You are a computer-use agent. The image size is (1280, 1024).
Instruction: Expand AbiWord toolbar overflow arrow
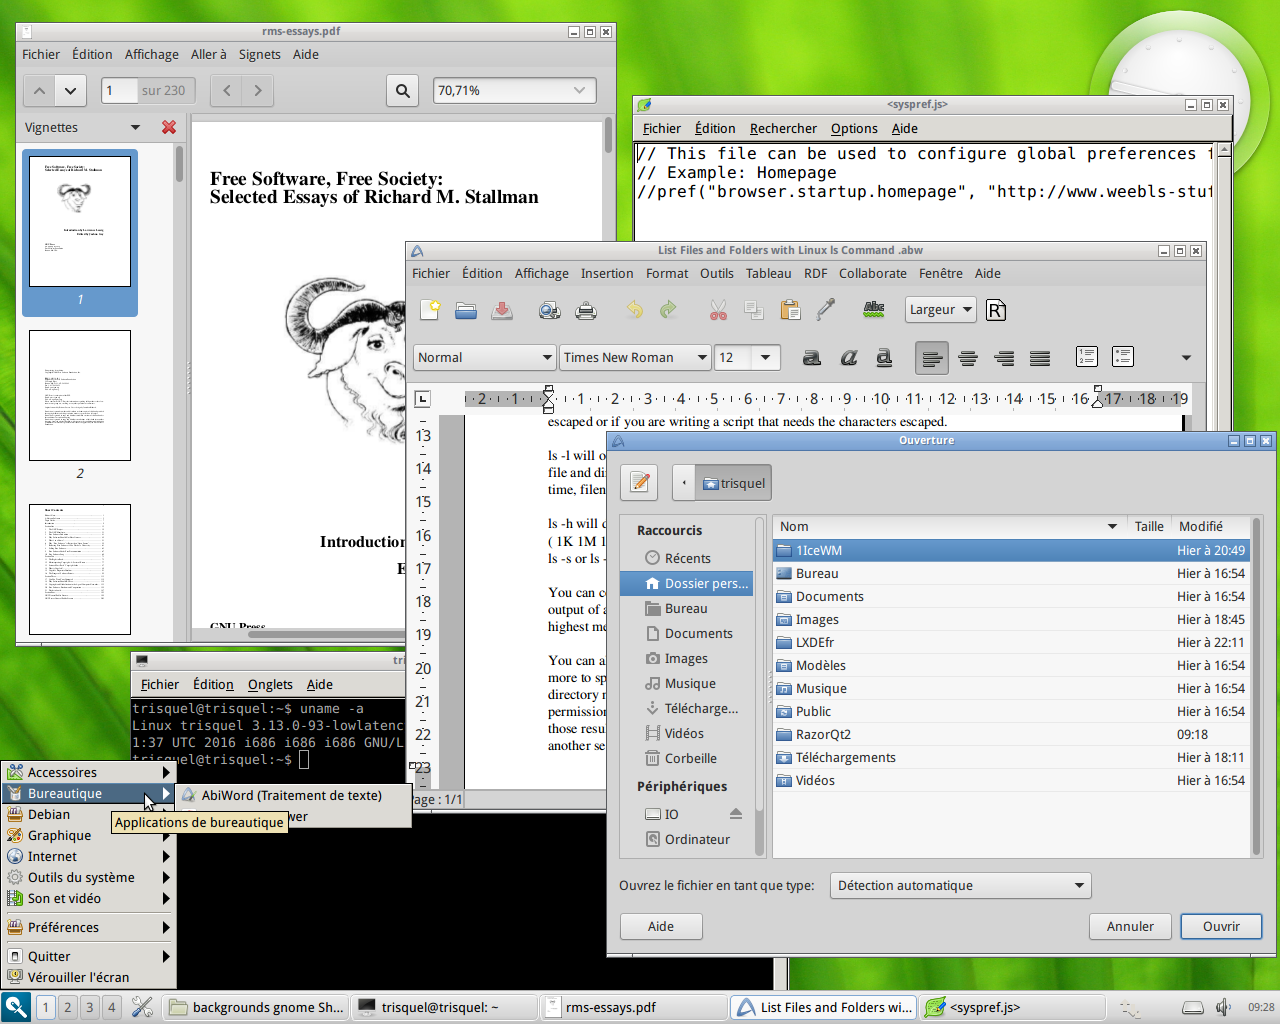pyautogui.click(x=1186, y=357)
